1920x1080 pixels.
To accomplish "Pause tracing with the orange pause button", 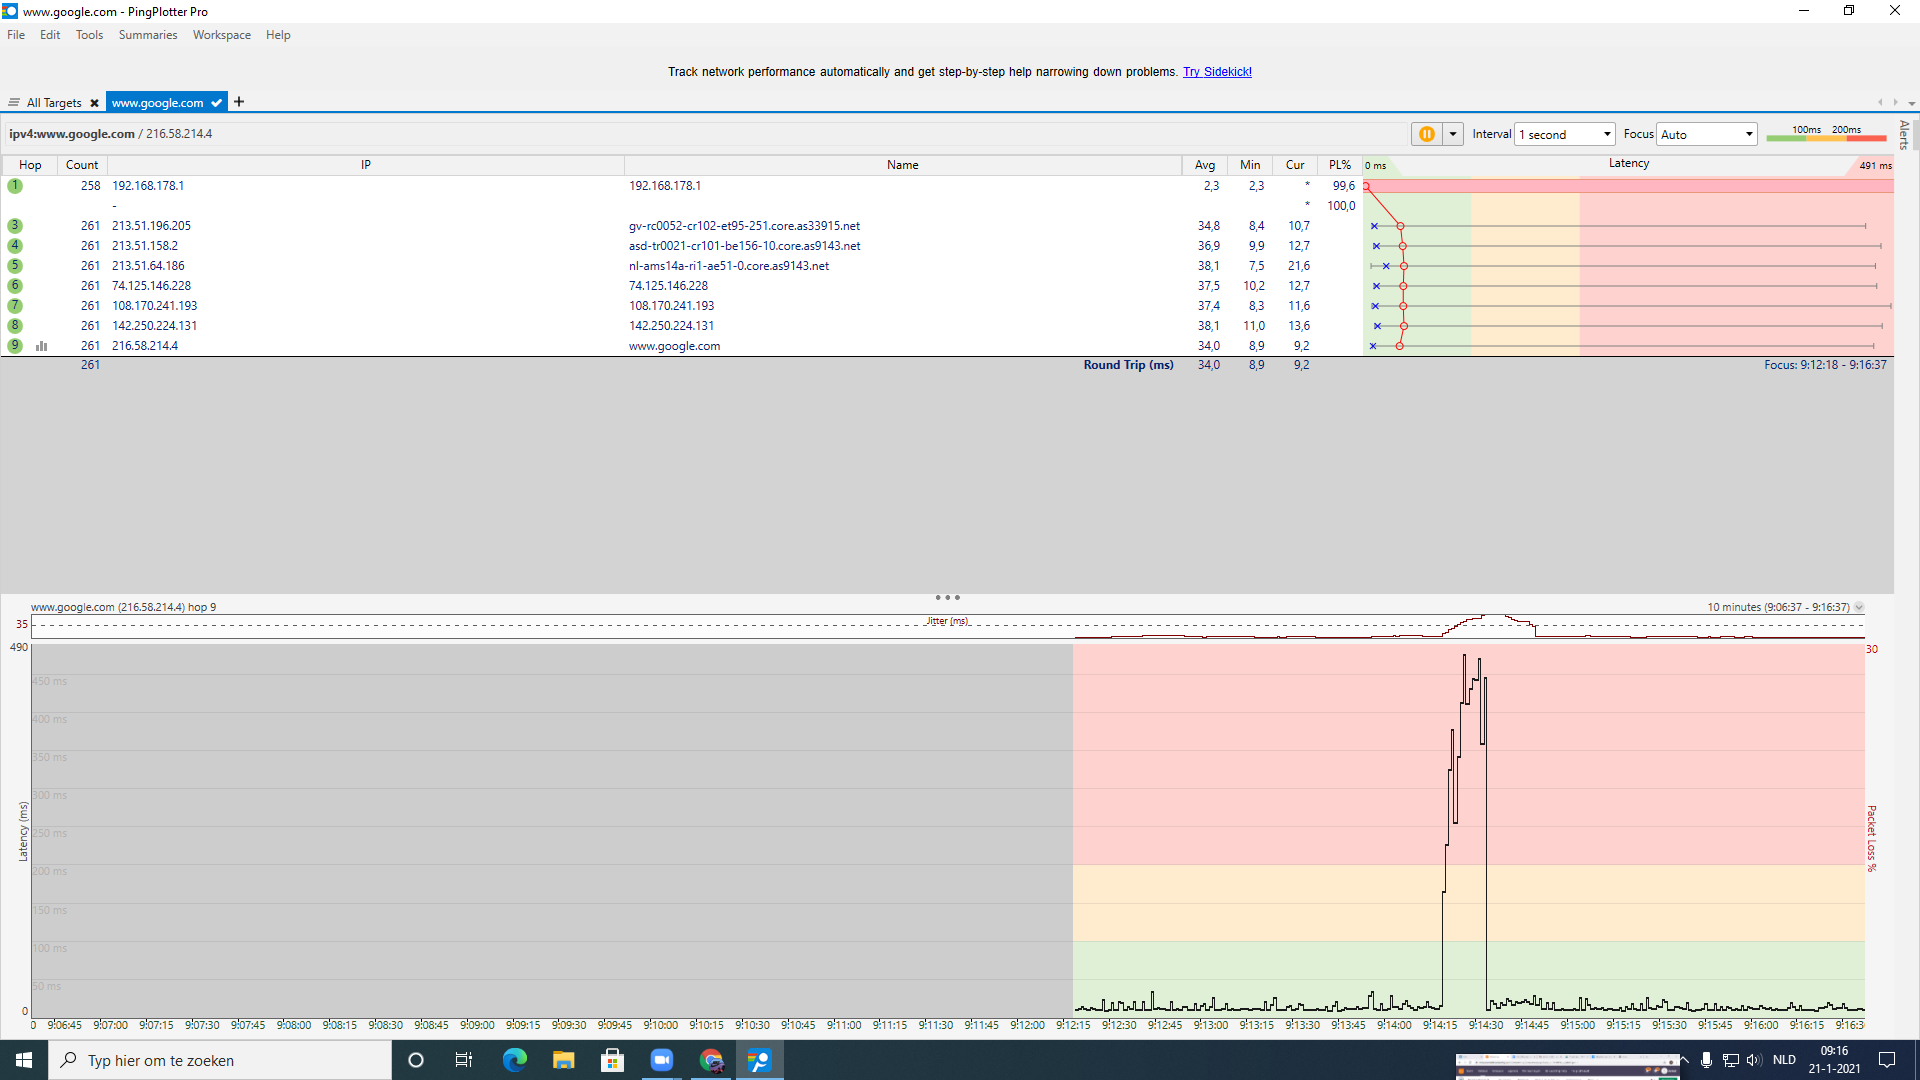I will point(1427,134).
